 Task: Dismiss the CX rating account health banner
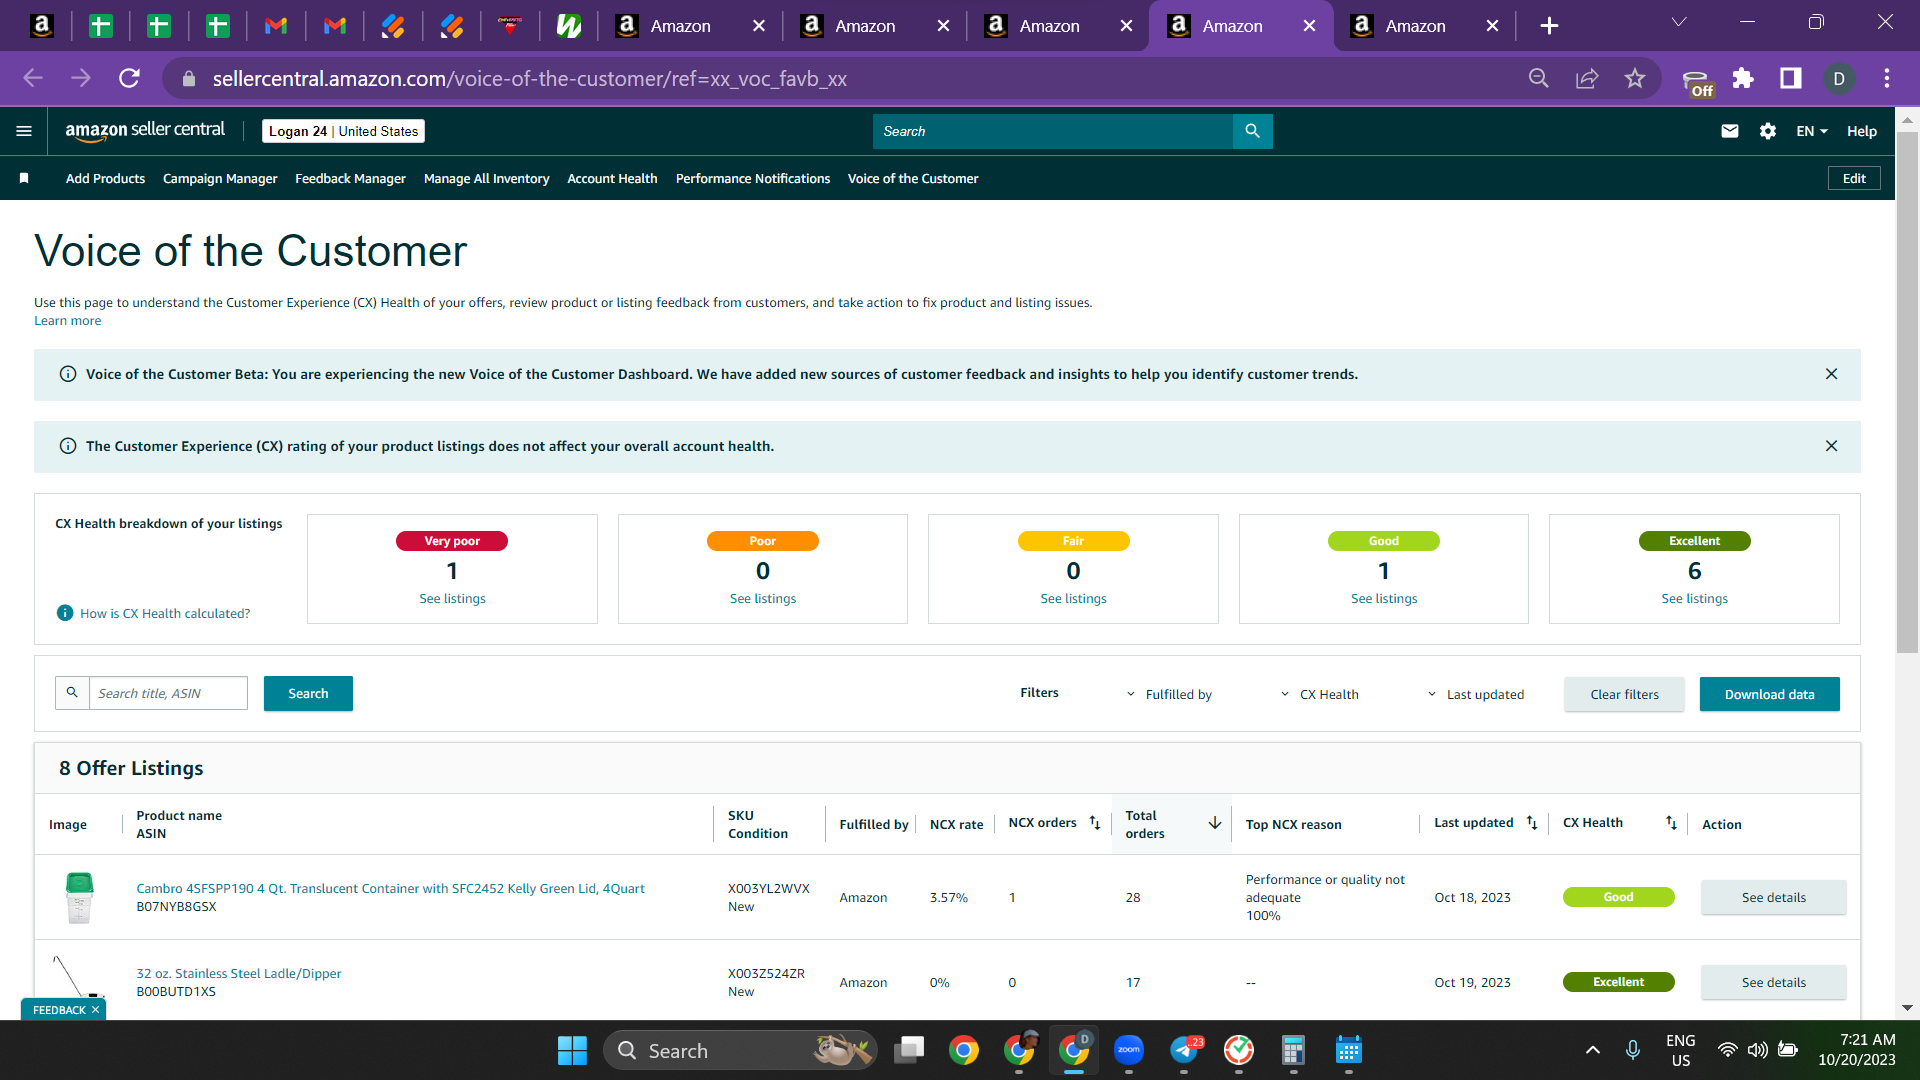1831,446
